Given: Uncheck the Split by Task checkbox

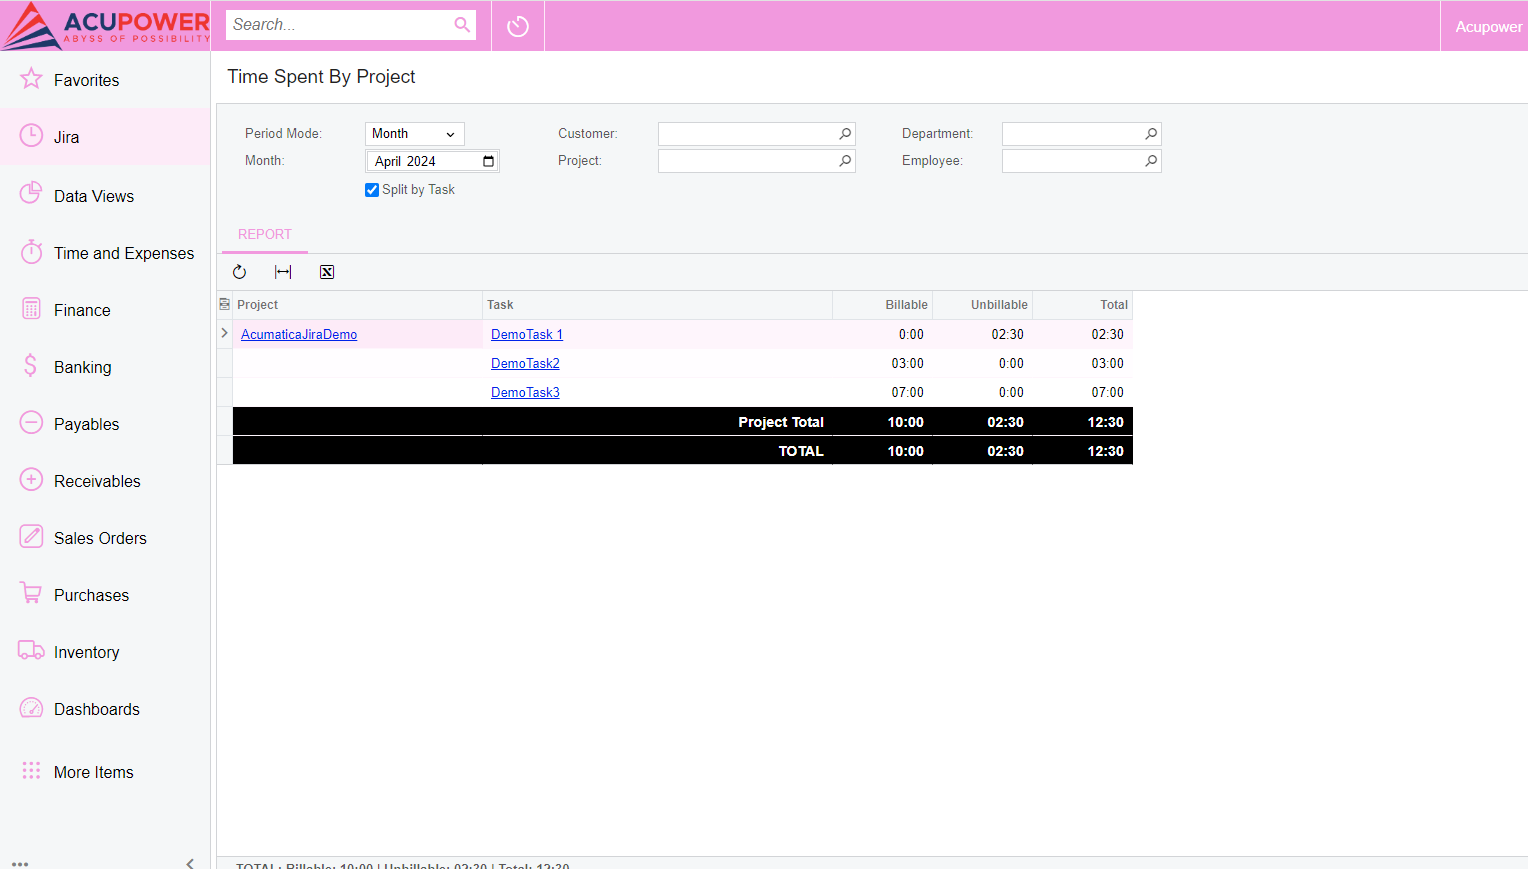Looking at the screenshot, I should pyautogui.click(x=372, y=190).
